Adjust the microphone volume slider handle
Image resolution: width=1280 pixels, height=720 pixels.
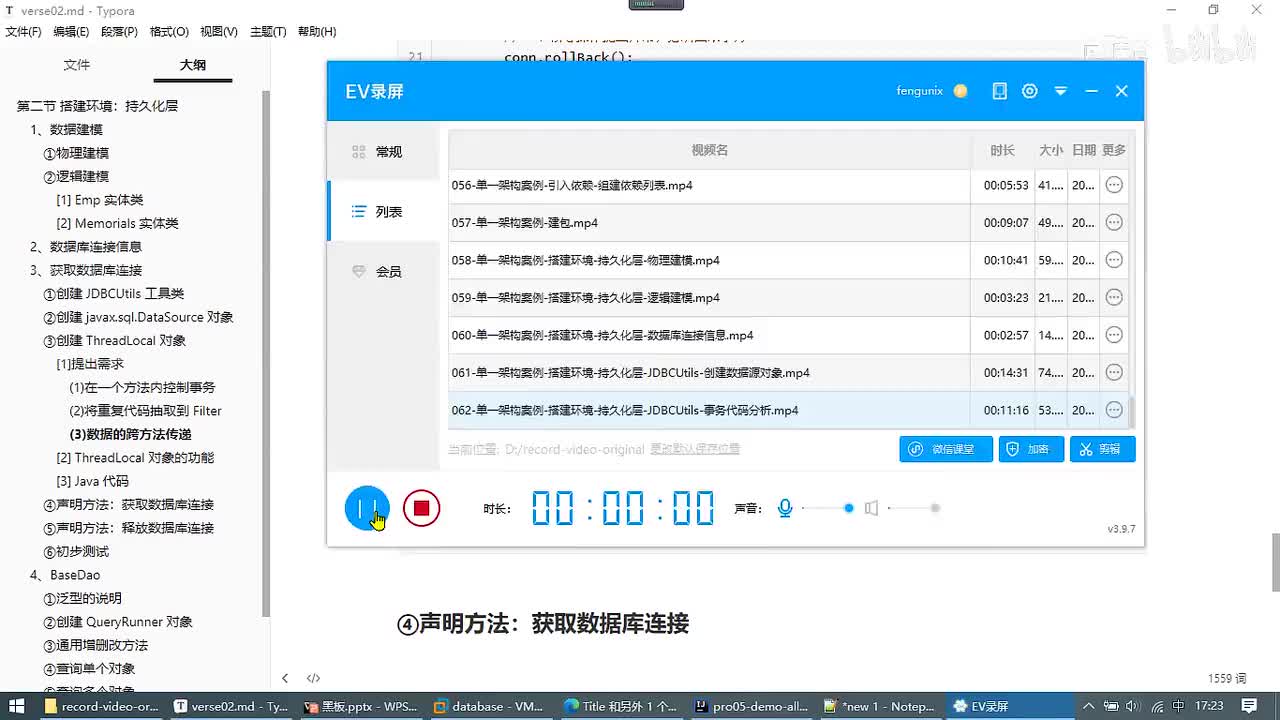[849, 508]
